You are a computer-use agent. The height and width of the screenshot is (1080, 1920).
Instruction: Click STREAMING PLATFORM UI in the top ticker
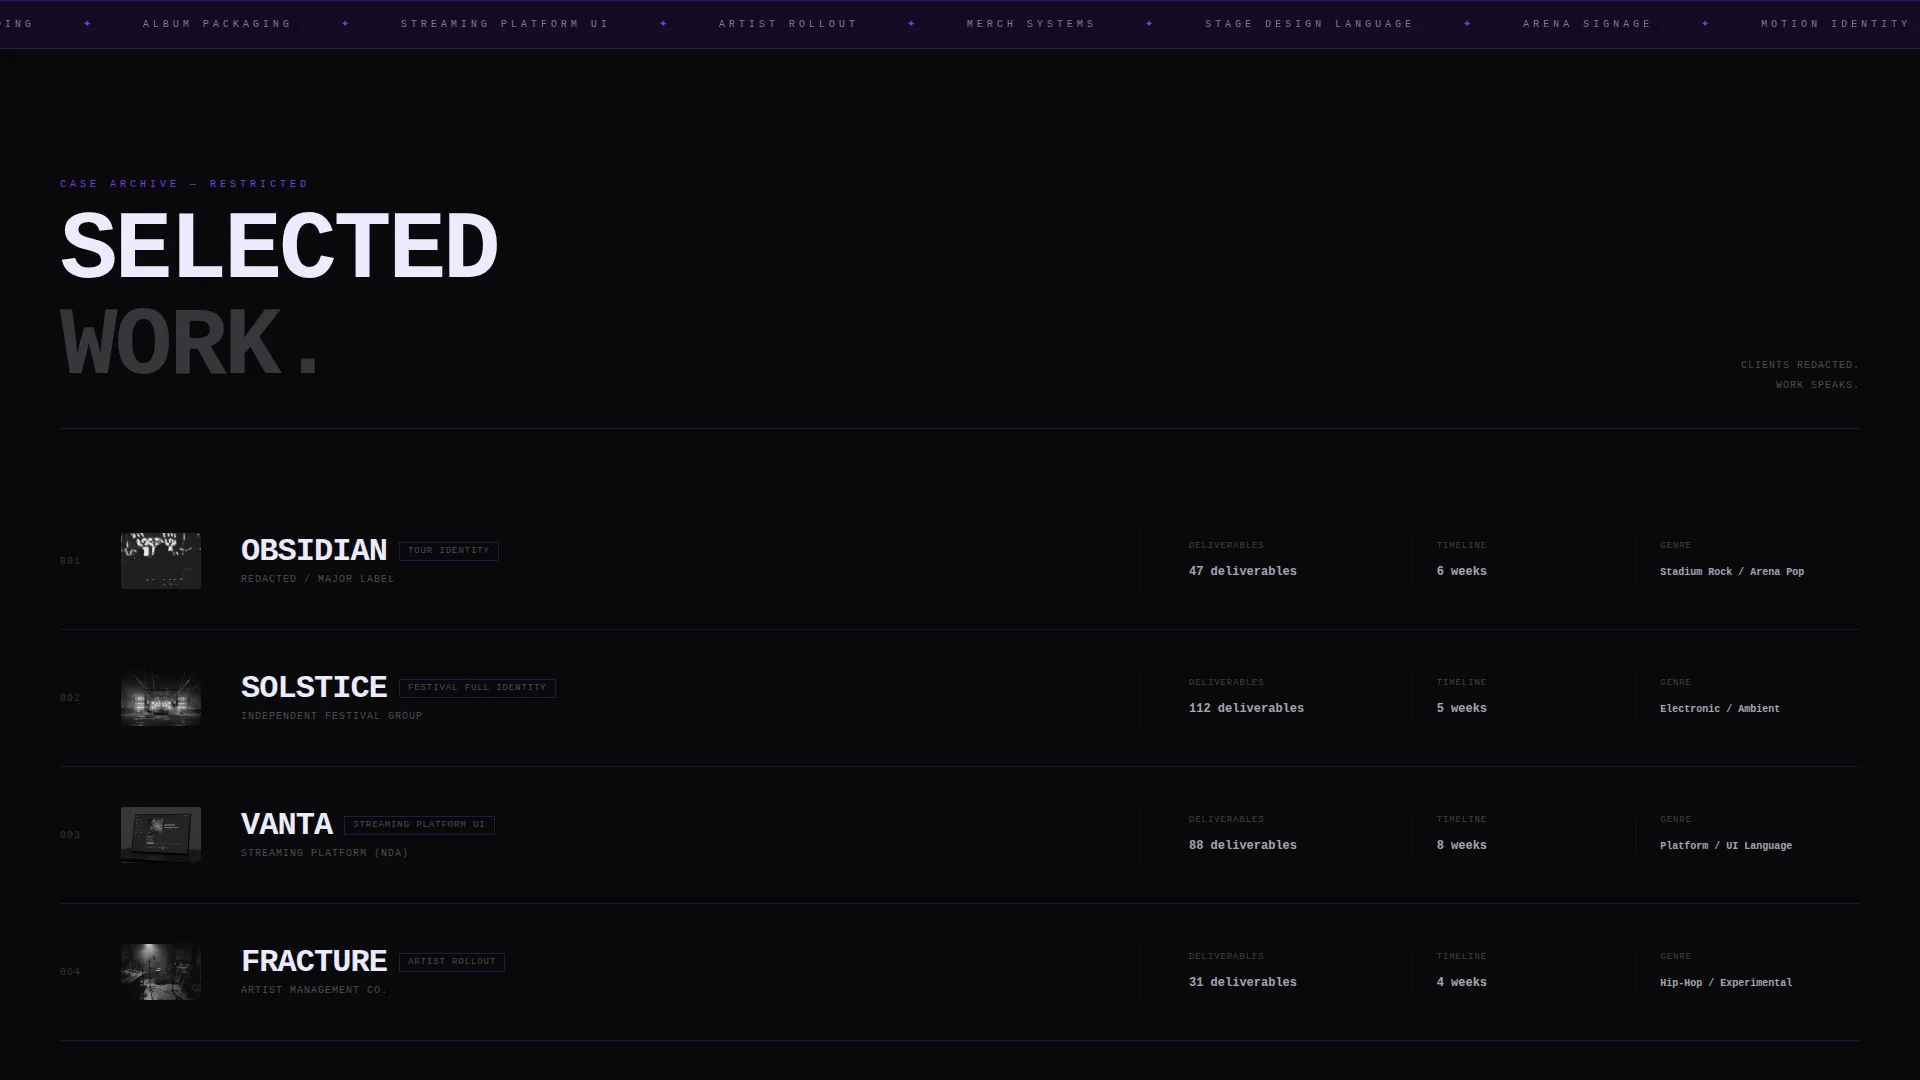coord(505,24)
